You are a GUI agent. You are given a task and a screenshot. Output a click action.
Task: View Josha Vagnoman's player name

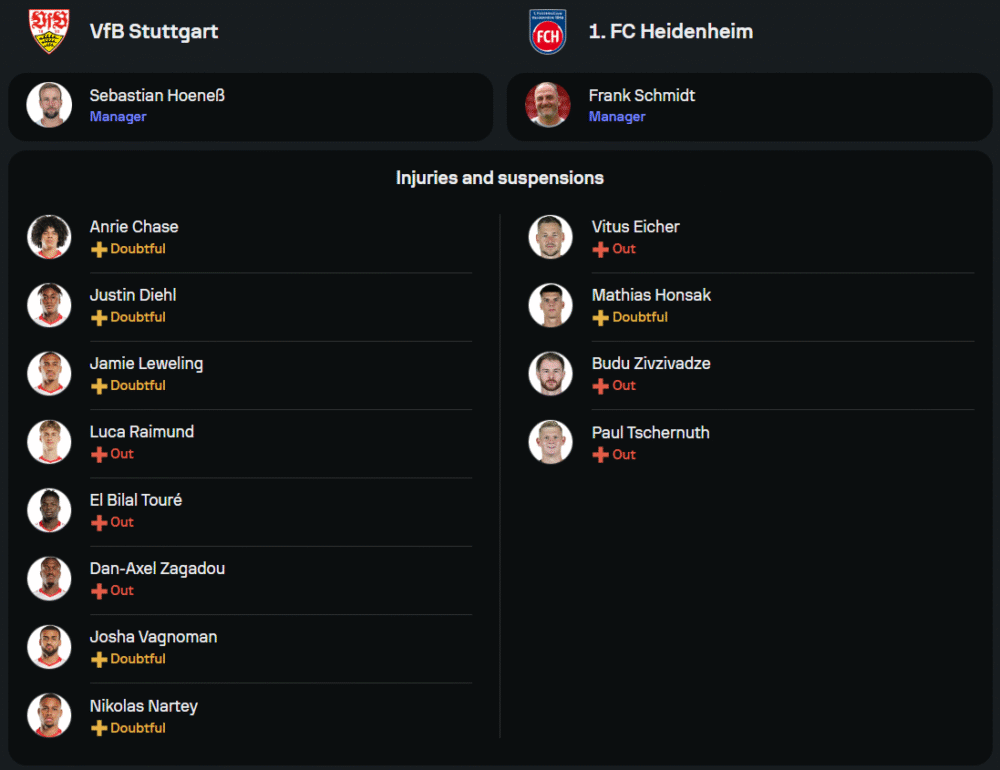153,636
